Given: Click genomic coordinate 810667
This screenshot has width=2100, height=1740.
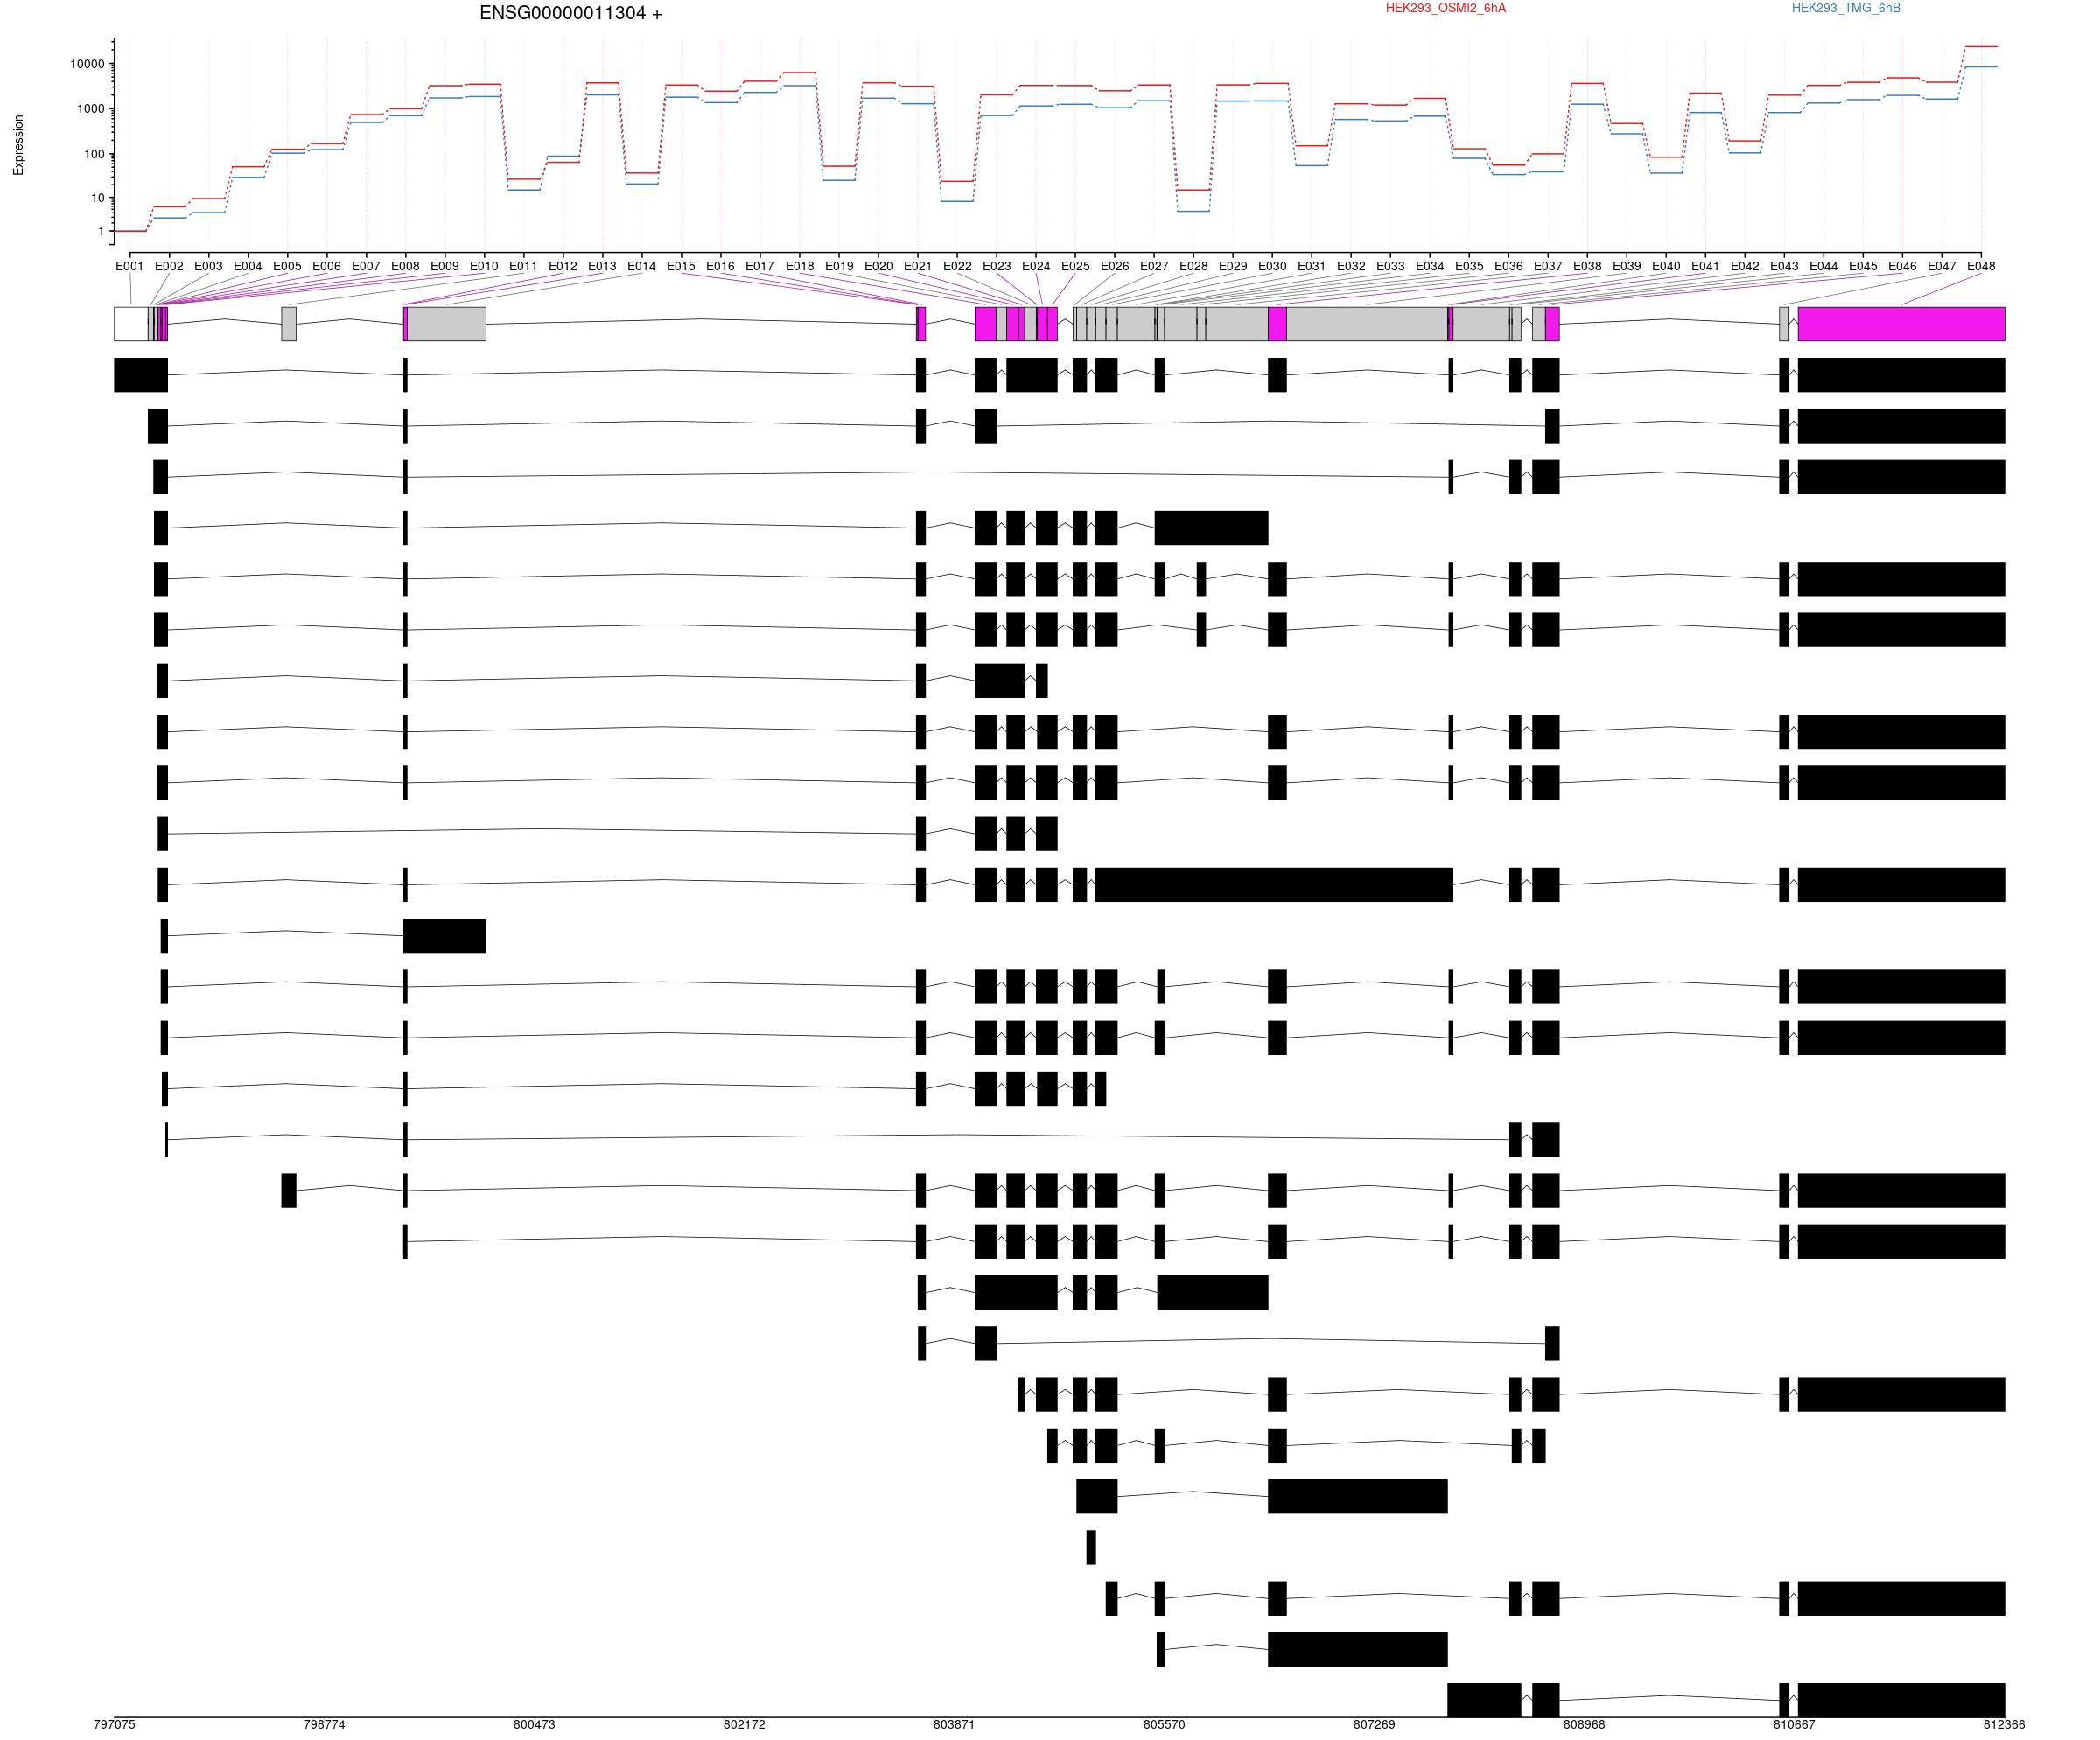Looking at the screenshot, I should (x=1794, y=1725).
